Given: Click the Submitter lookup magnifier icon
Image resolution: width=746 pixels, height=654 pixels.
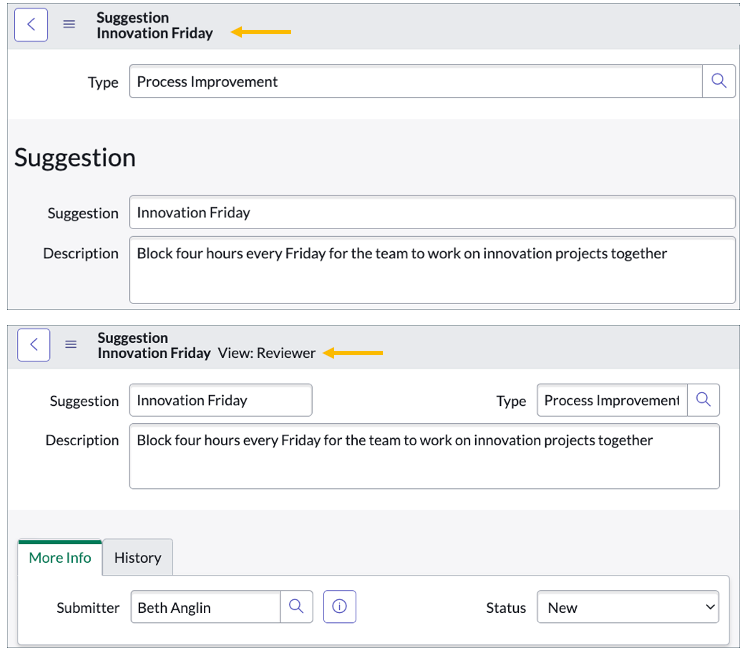Looking at the screenshot, I should pos(296,606).
